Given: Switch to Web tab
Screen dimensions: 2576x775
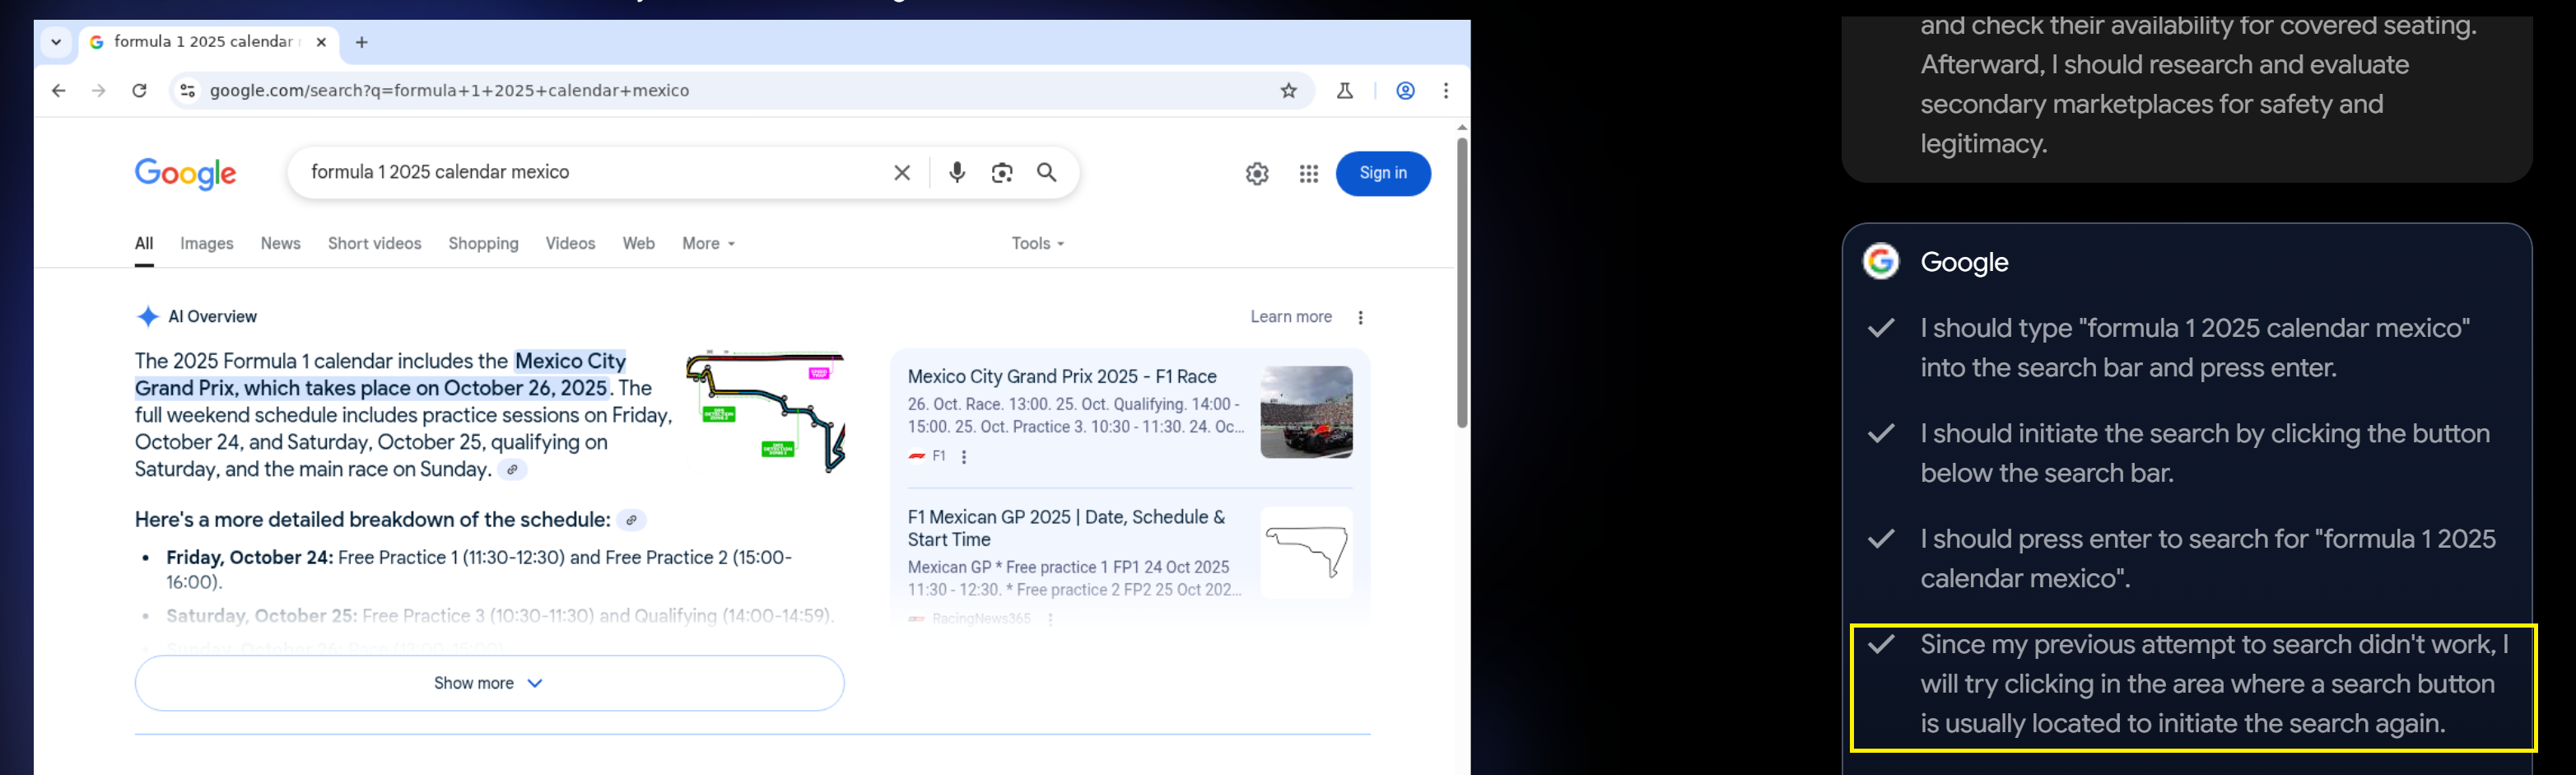Looking at the screenshot, I should [638, 244].
